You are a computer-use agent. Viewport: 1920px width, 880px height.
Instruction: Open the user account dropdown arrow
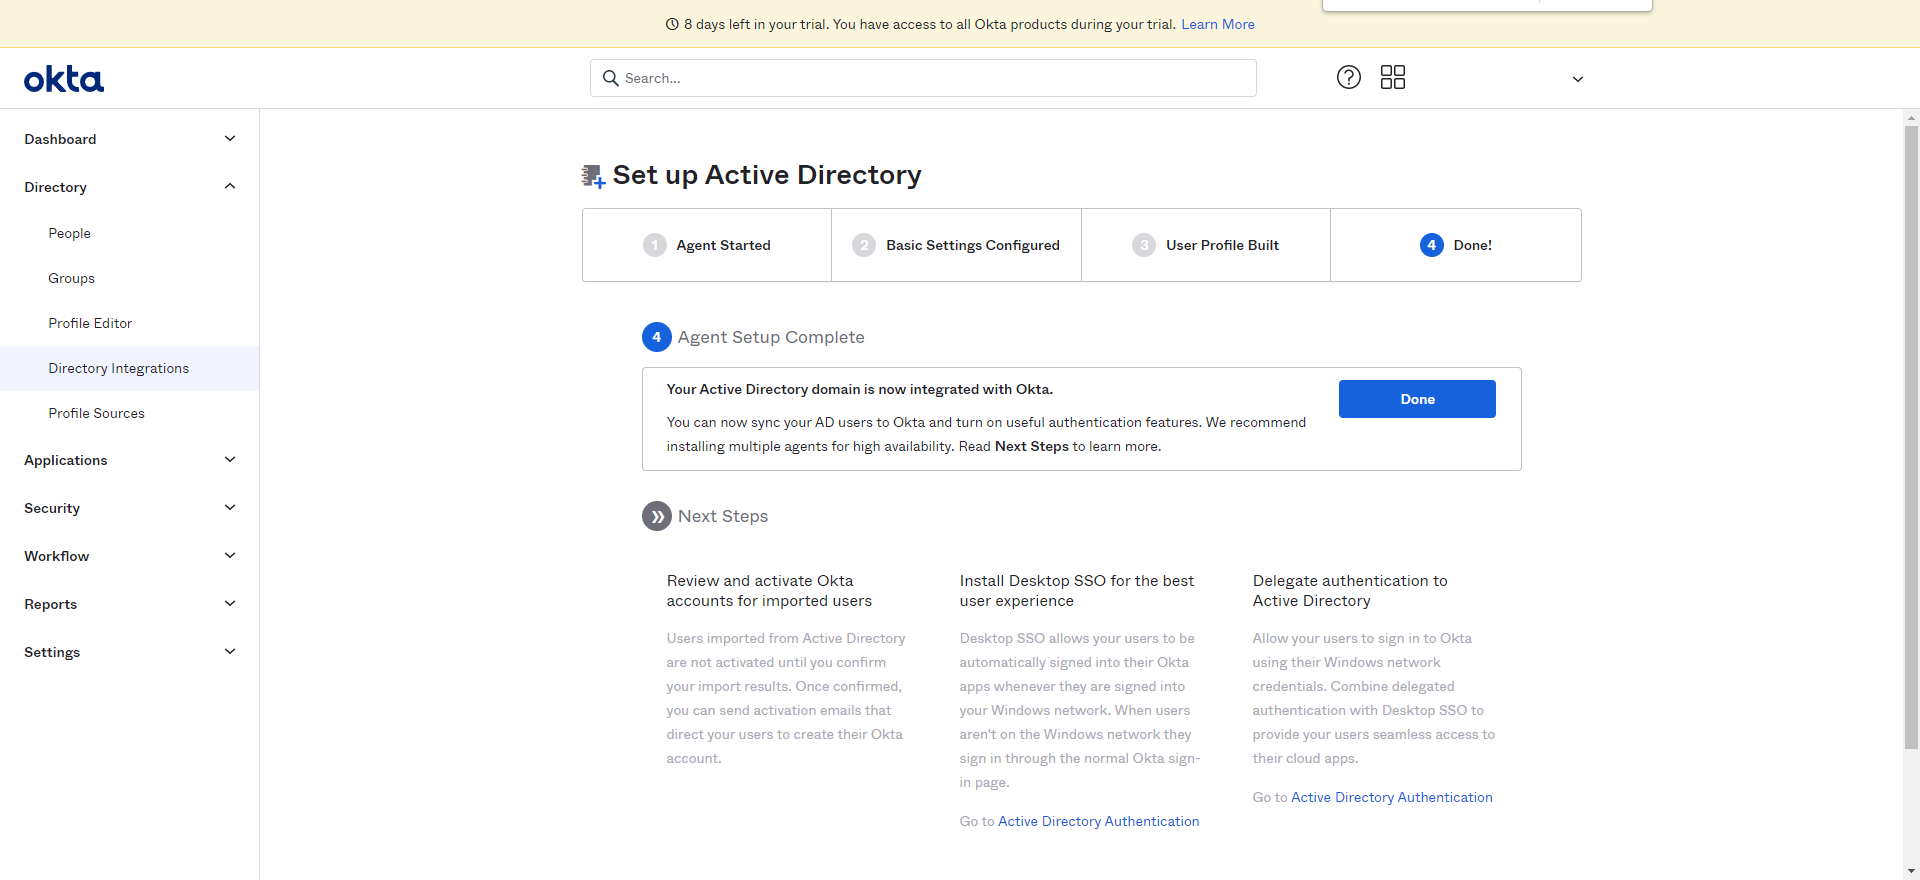coord(1578,79)
